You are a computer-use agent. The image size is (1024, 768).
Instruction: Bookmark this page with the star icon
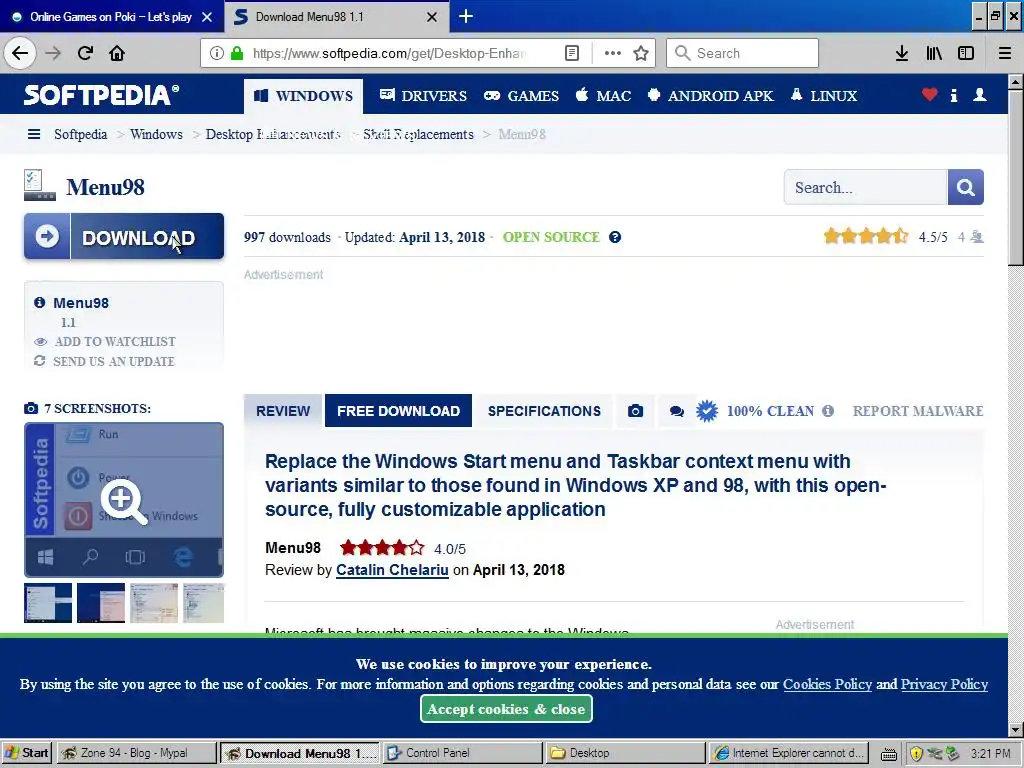[641, 53]
